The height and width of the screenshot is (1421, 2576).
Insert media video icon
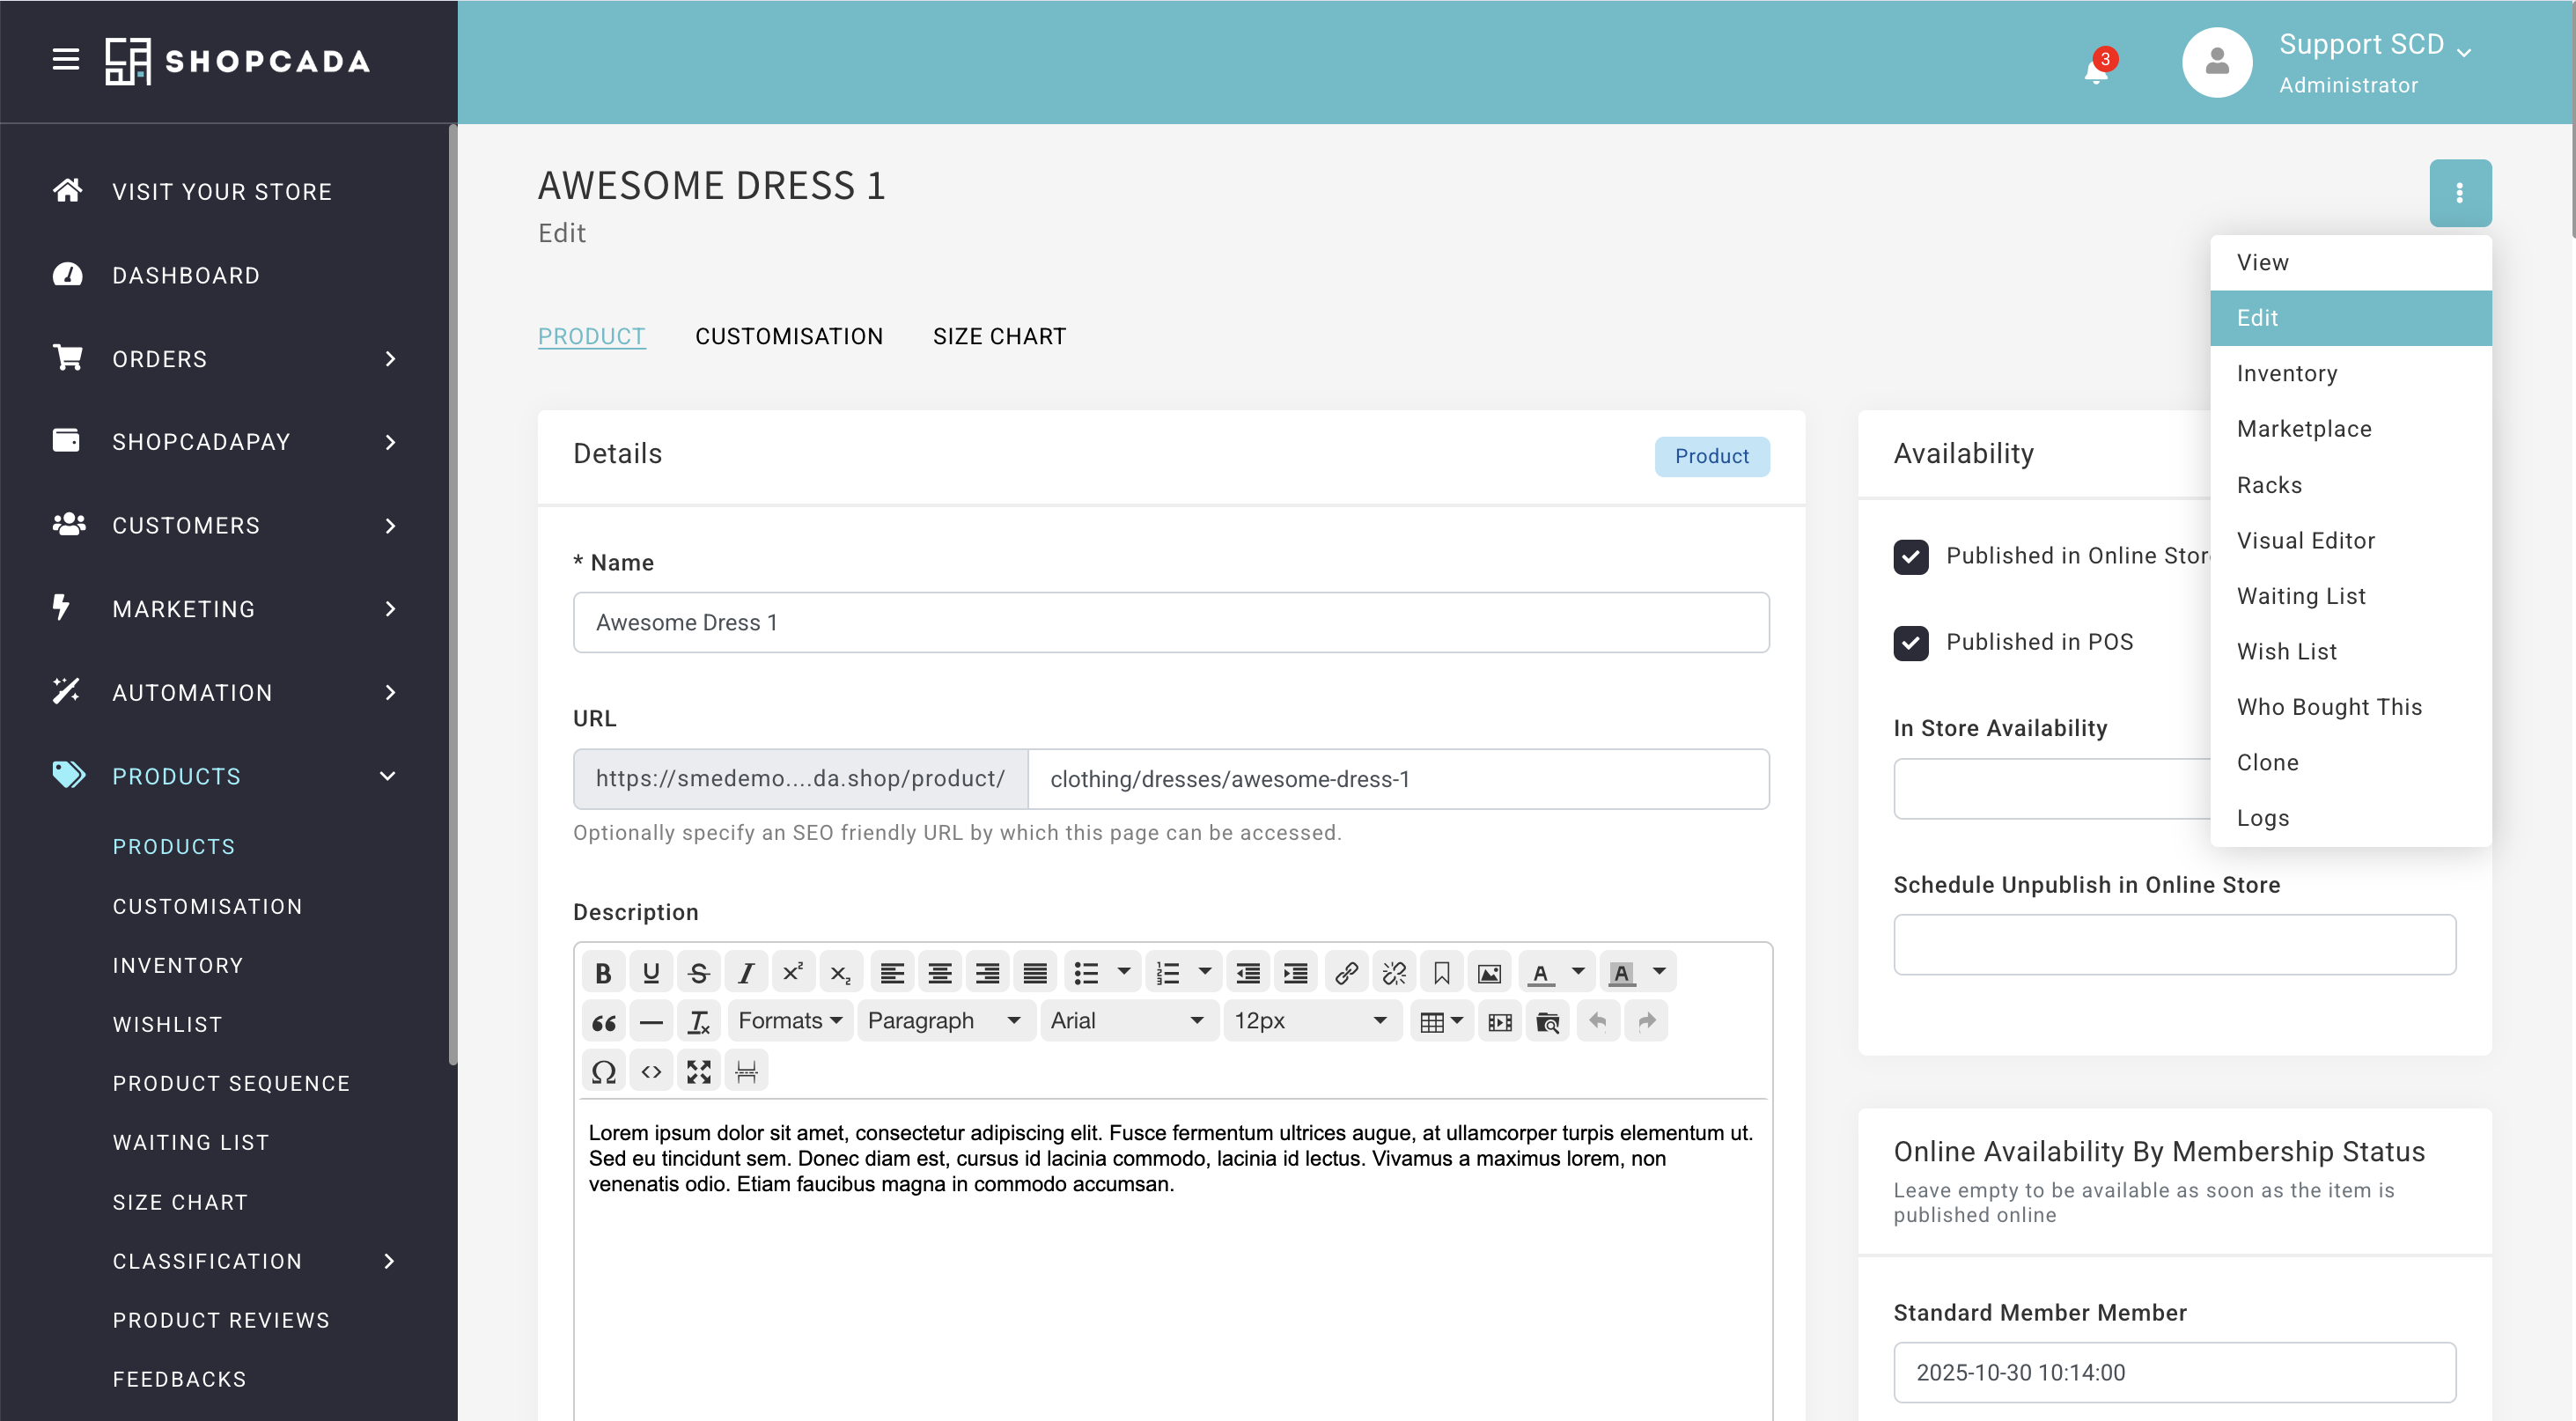[x=1500, y=1021]
